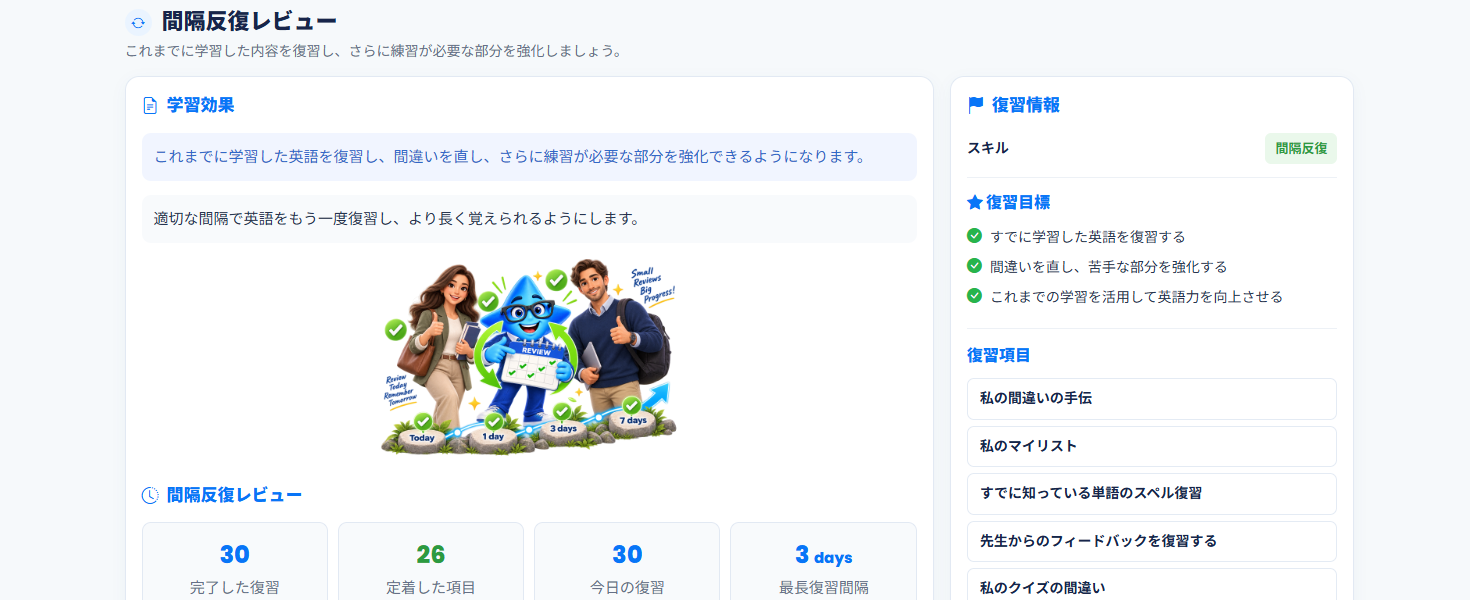Viewport: 1470px width, 600px height.
Task: Click the clock icon beside 間隔反復レビュー section
Action: (150, 495)
